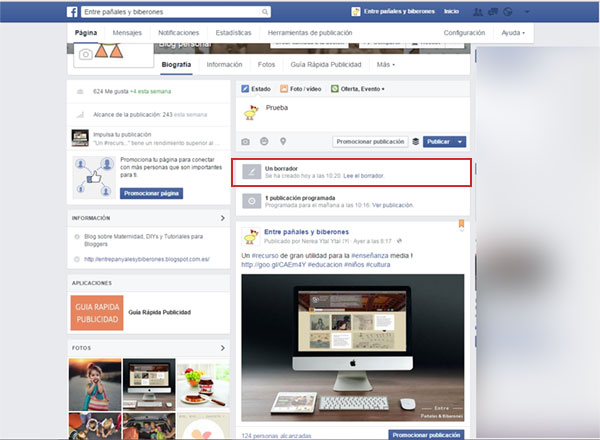
Task: Add feeling with composer emoji icon
Action: (x=264, y=141)
